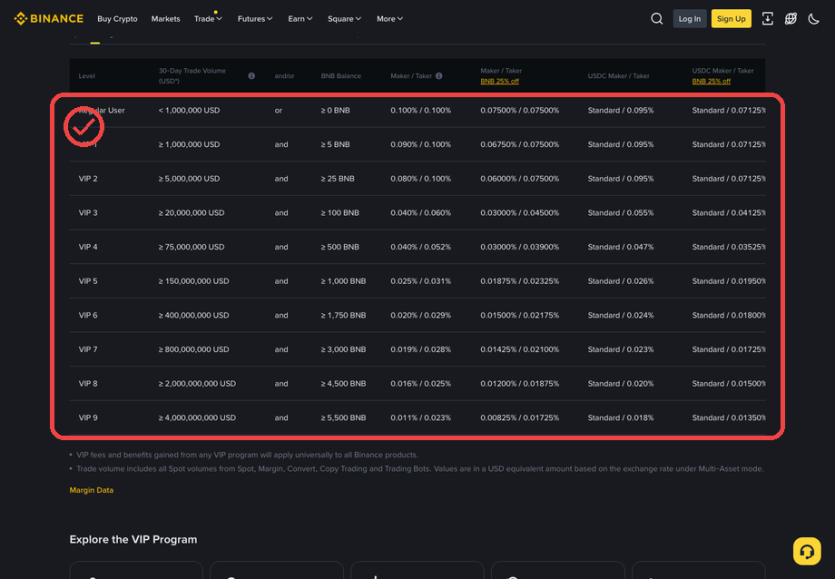Open BNB 25% off link under Maker / Taker
The height and width of the screenshot is (579, 835).
(x=500, y=81)
